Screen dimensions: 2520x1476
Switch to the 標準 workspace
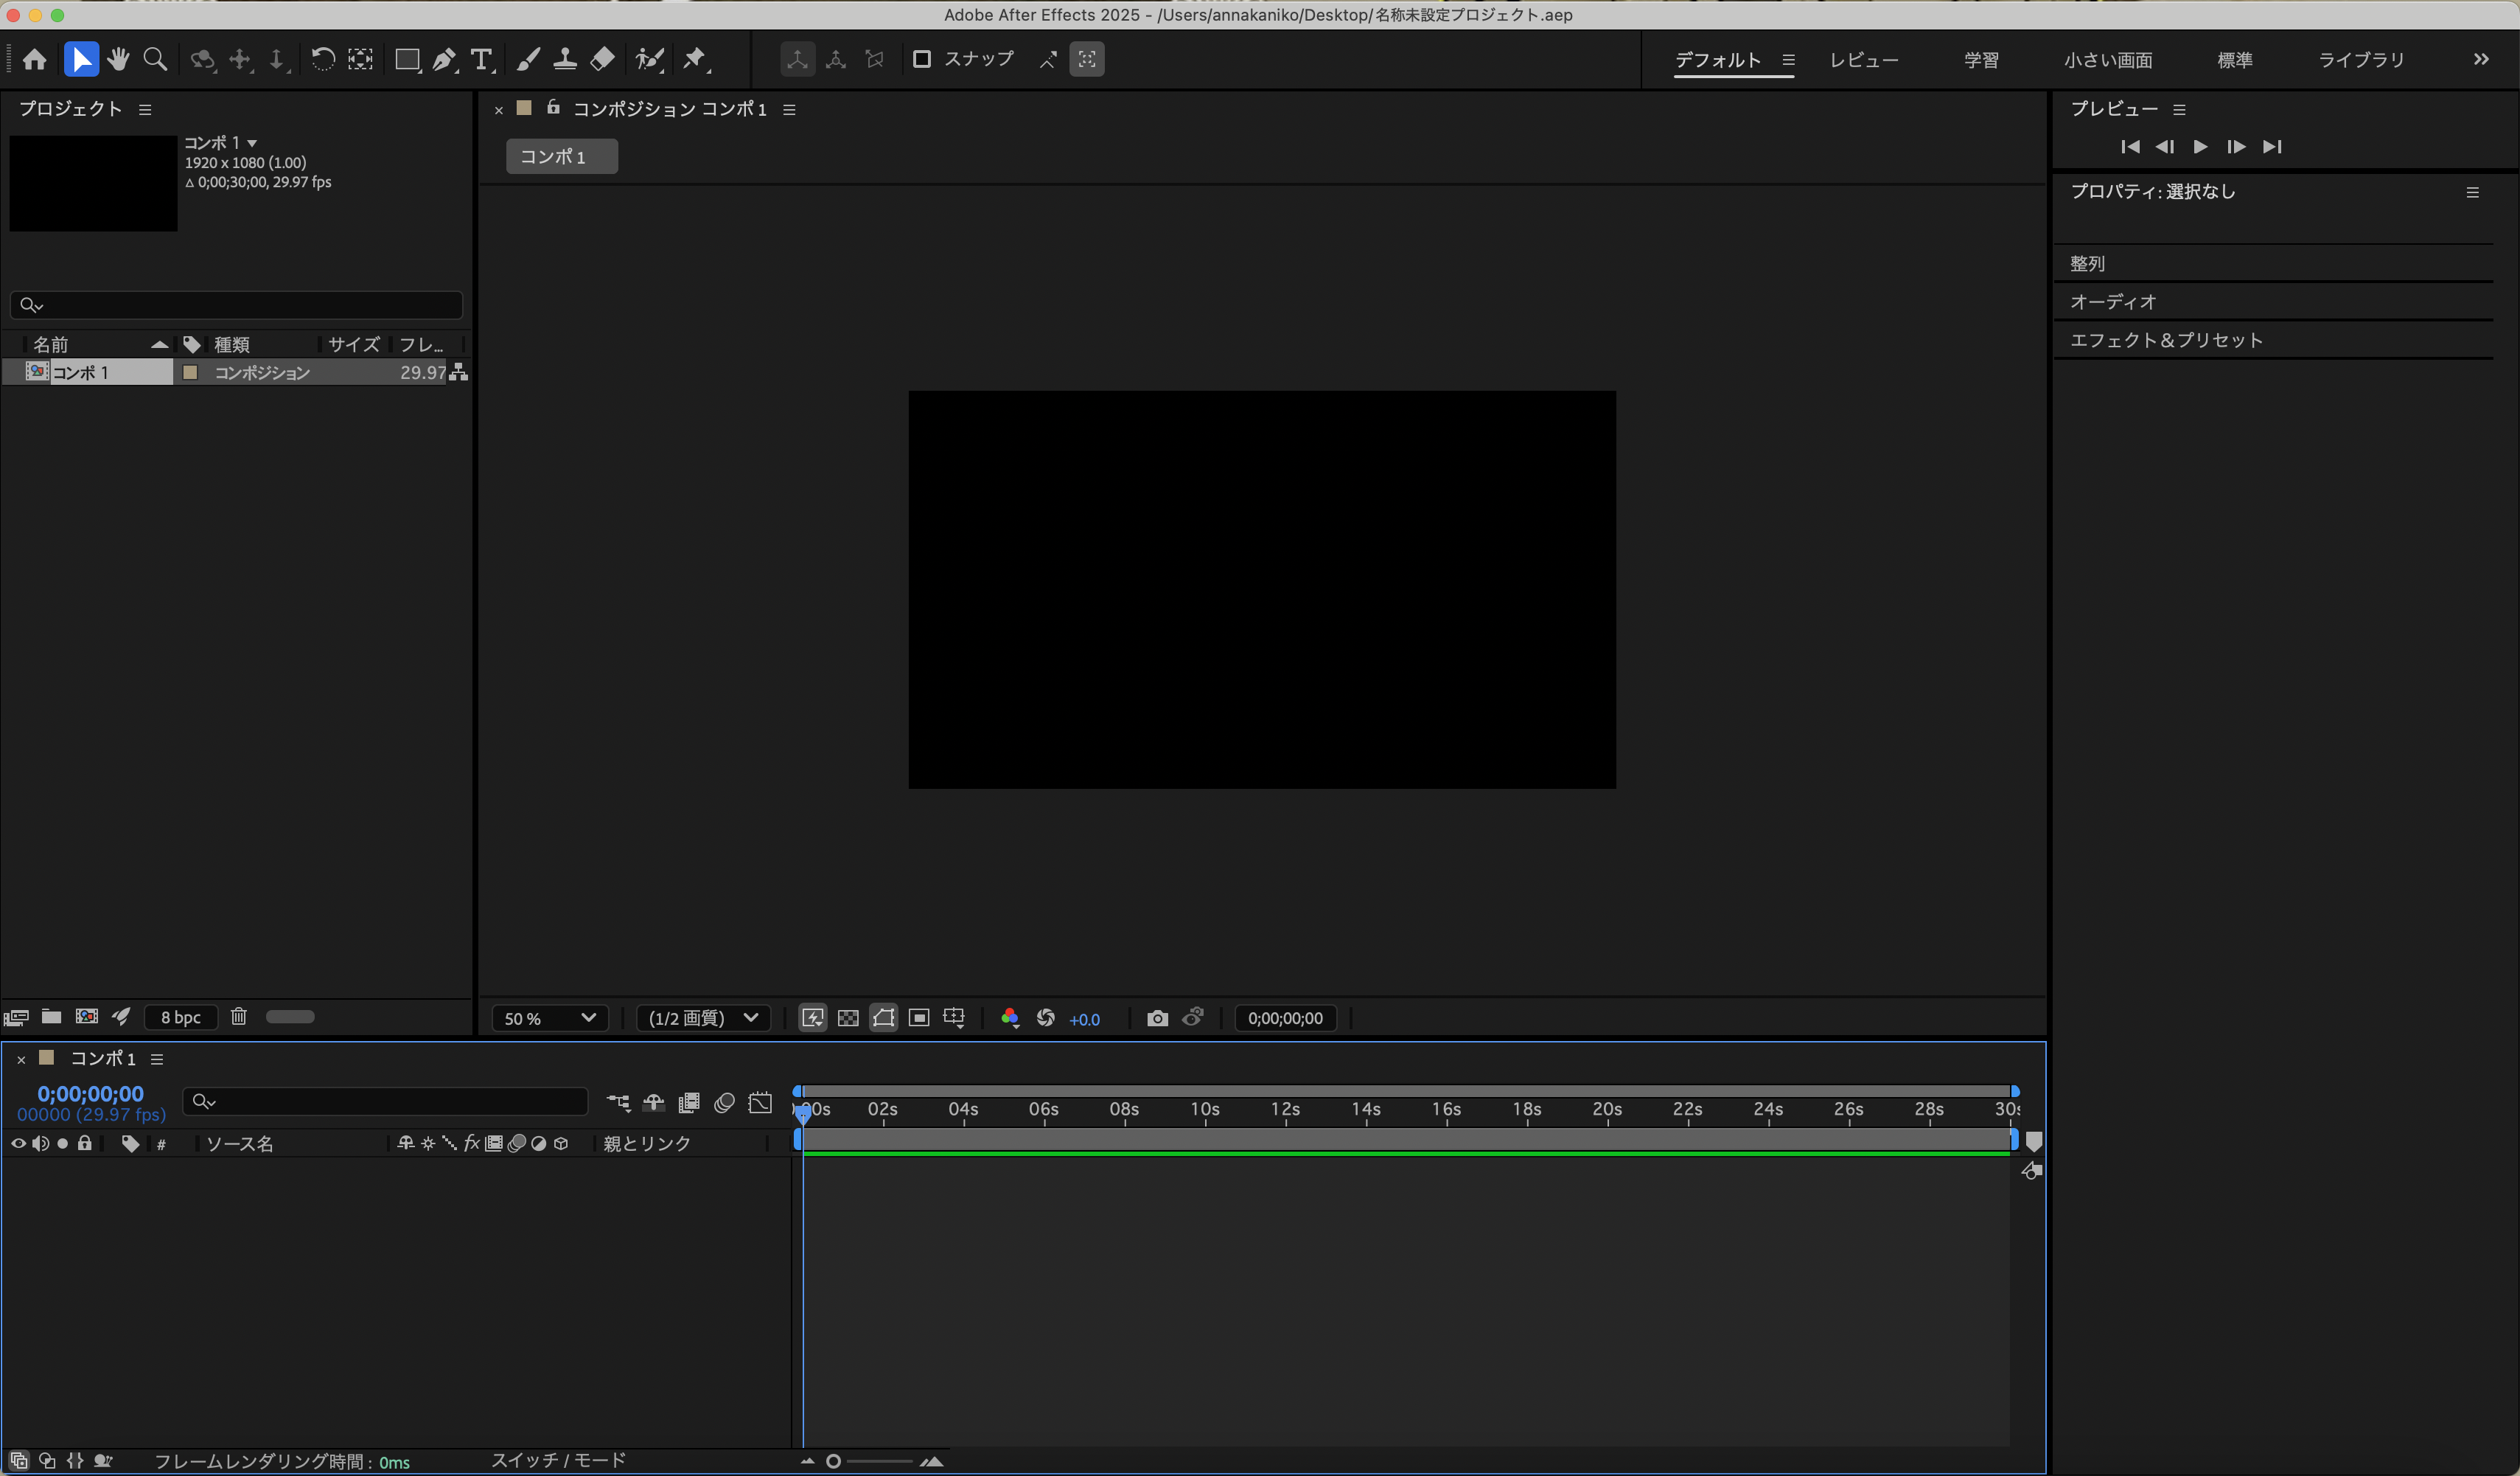2235,60
